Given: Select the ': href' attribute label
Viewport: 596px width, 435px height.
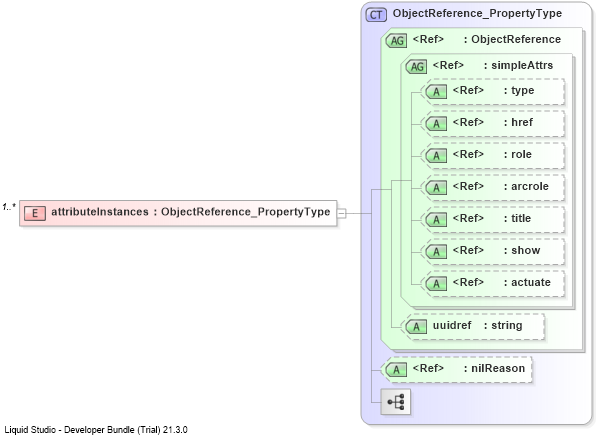Looking at the screenshot, I should coord(518,122).
